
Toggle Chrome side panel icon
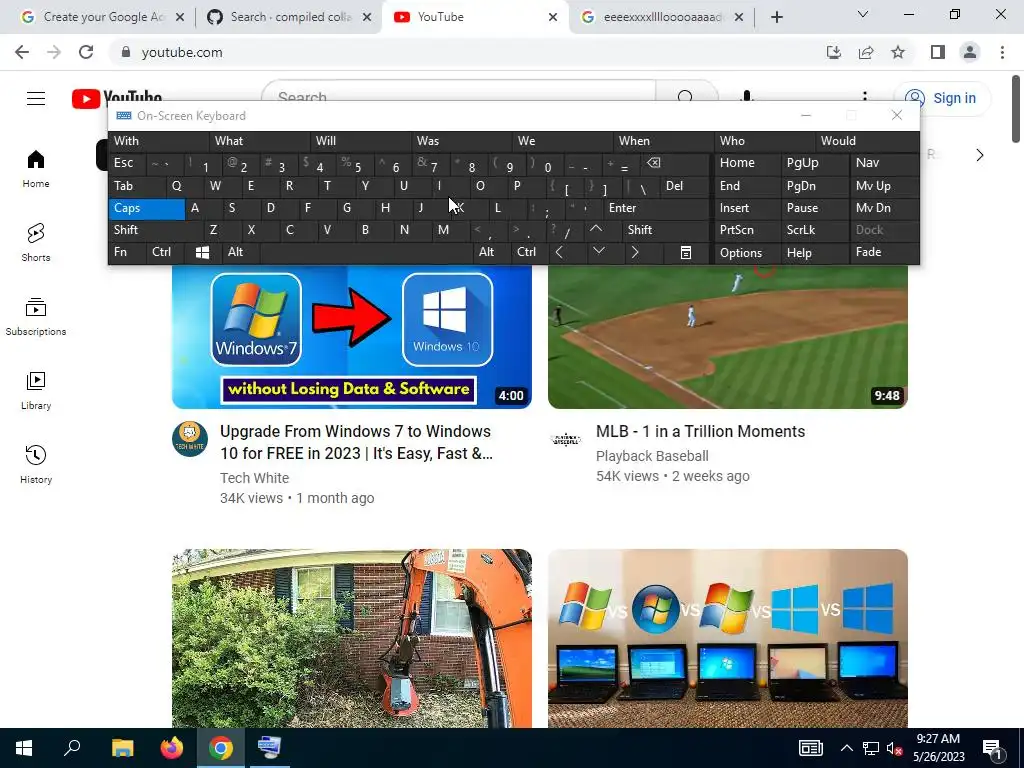pos(938,52)
